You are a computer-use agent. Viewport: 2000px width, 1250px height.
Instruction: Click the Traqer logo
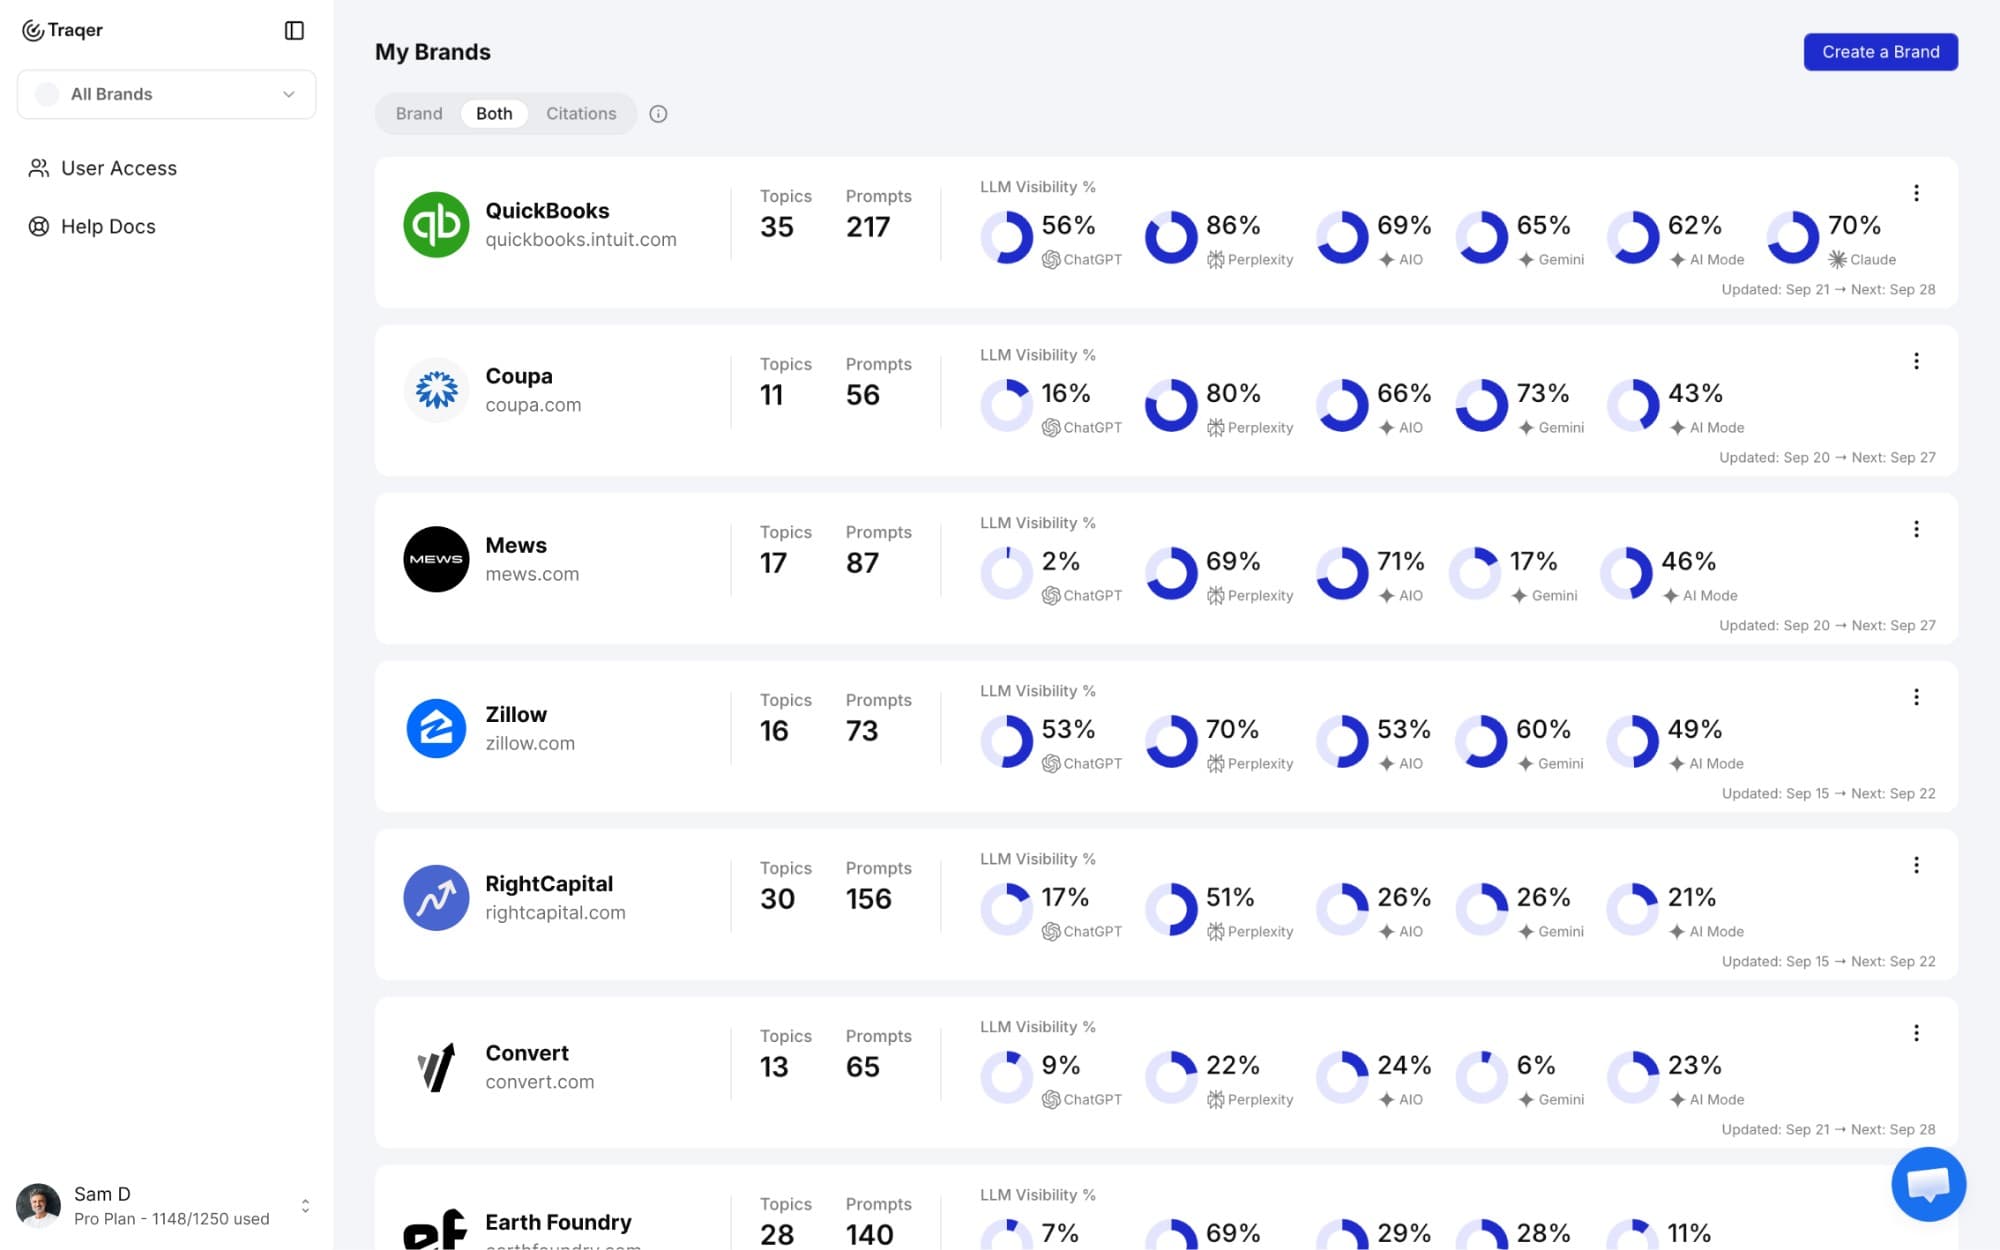[x=62, y=30]
